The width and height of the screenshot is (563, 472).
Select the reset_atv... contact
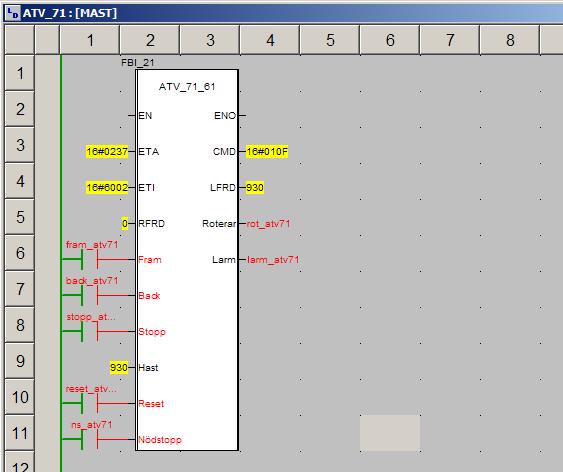tap(90, 403)
